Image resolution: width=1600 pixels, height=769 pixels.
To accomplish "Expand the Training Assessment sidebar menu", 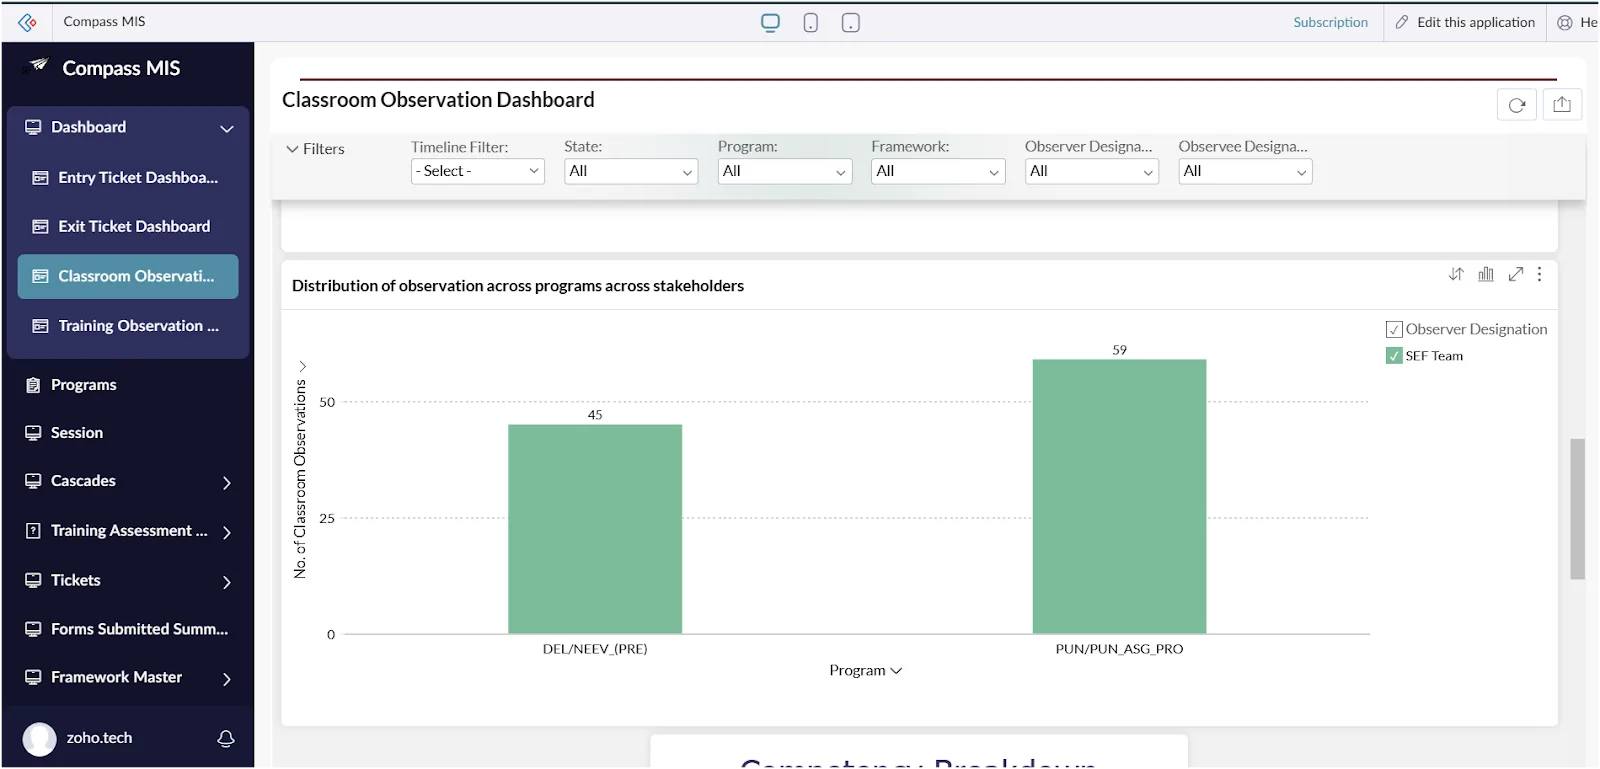I will pyautogui.click(x=227, y=532).
